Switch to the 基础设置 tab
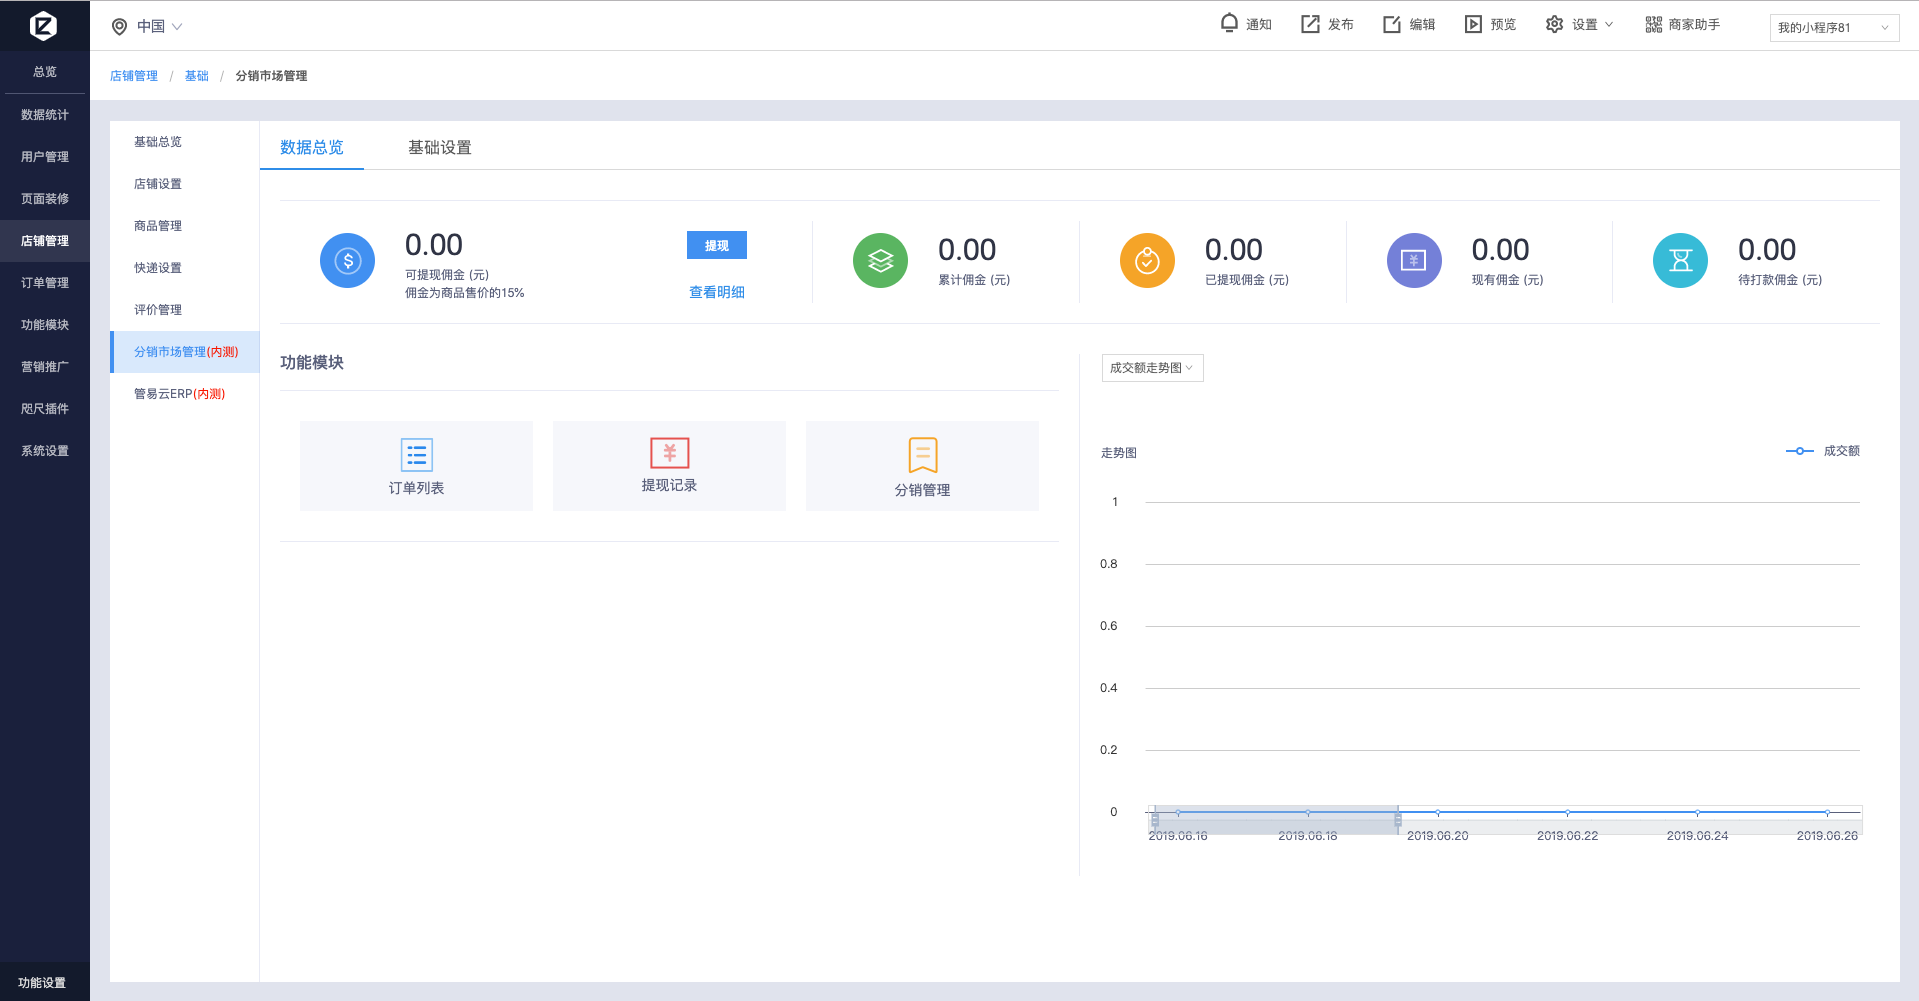1919x1001 pixels. (440, 147)
